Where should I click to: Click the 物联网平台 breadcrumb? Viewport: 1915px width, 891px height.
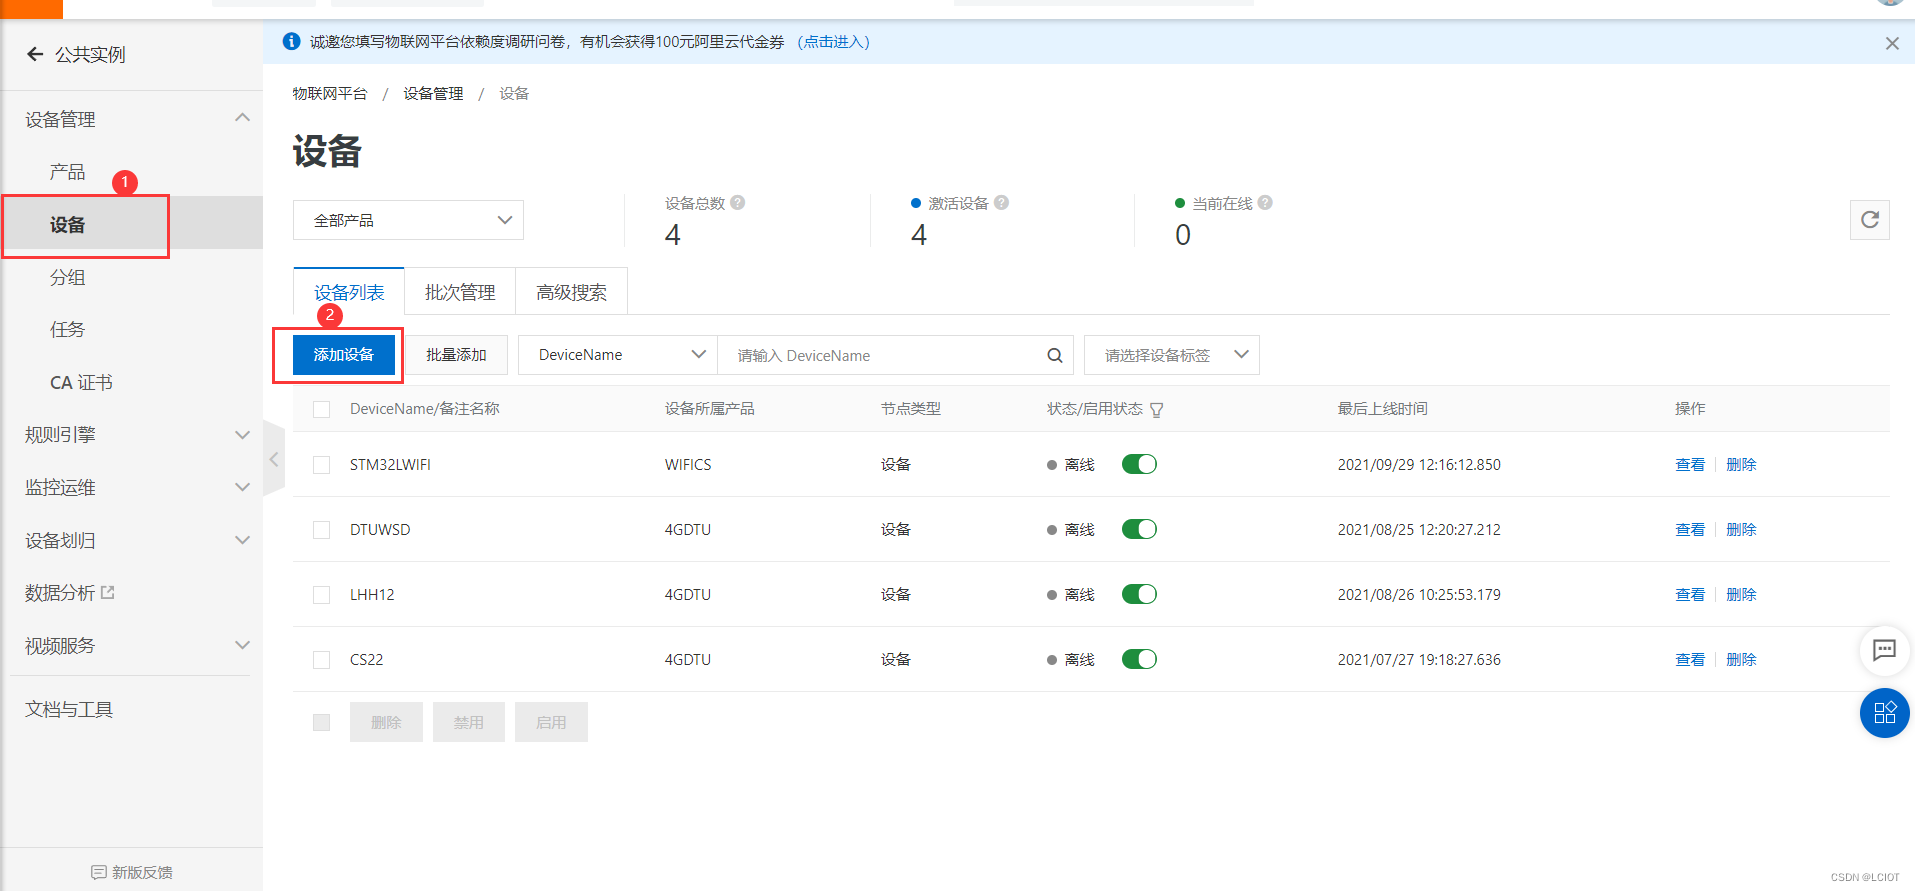pyautogui.click(x=330, y=93)
